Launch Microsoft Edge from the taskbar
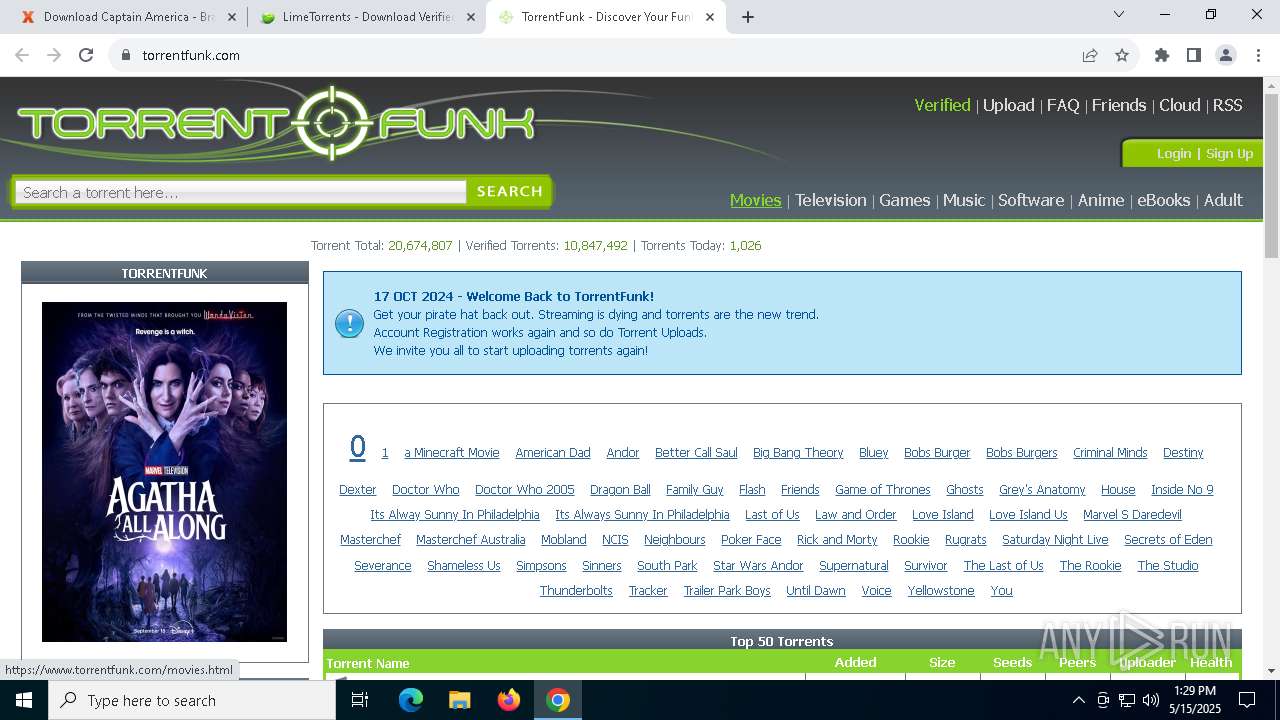 [x=411, y=700]
